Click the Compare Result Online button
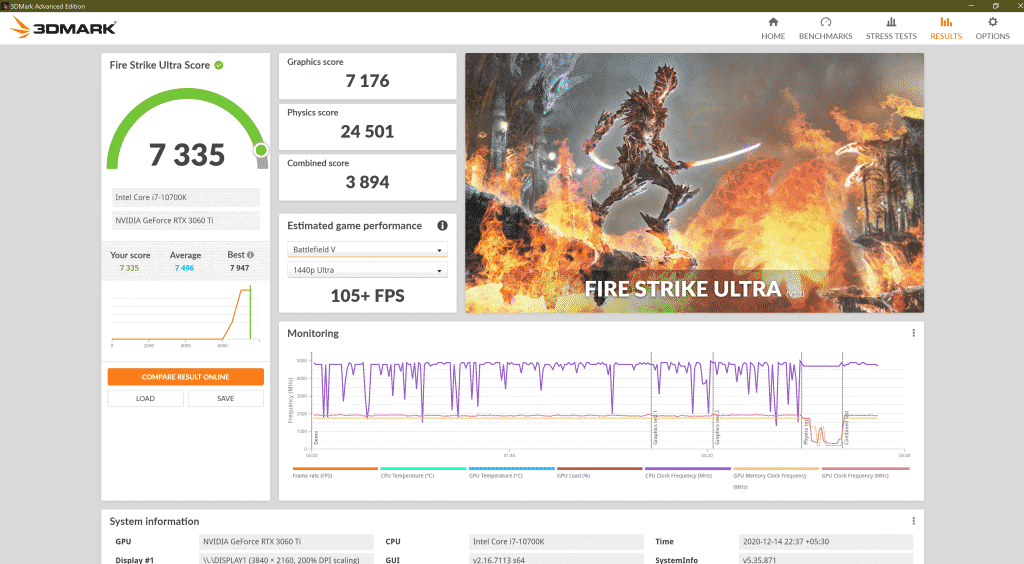Viewport: 1024px width, 564px height. coord(185,377)
